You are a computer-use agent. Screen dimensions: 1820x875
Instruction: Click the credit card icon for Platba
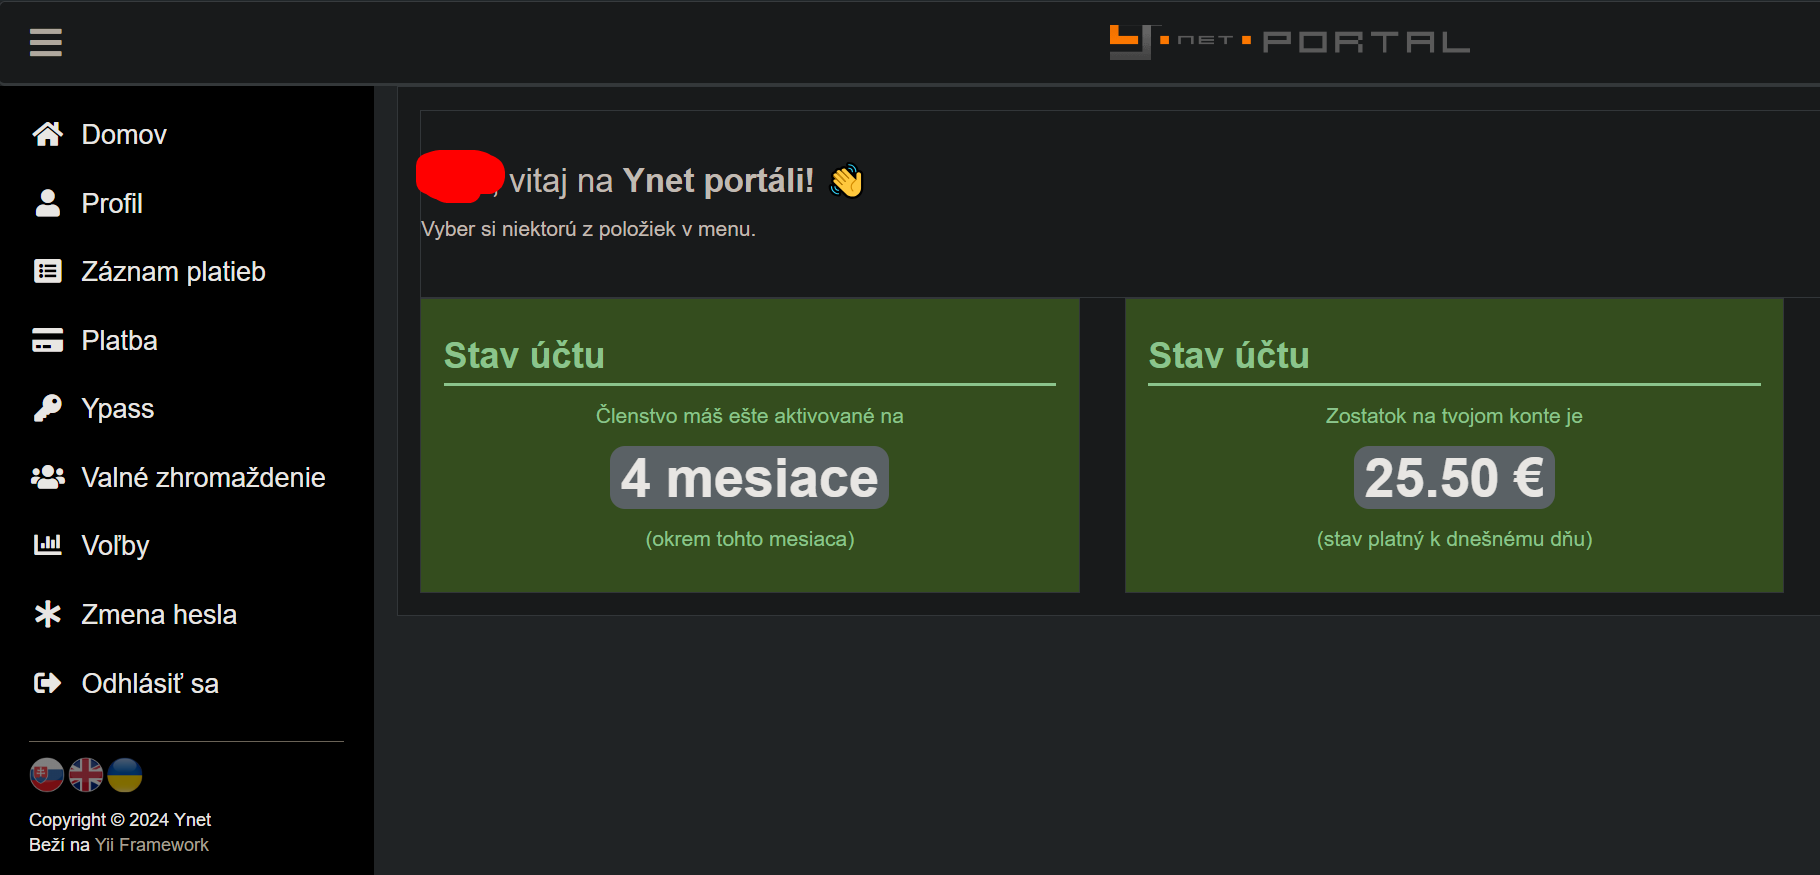[x=47, y=340]
